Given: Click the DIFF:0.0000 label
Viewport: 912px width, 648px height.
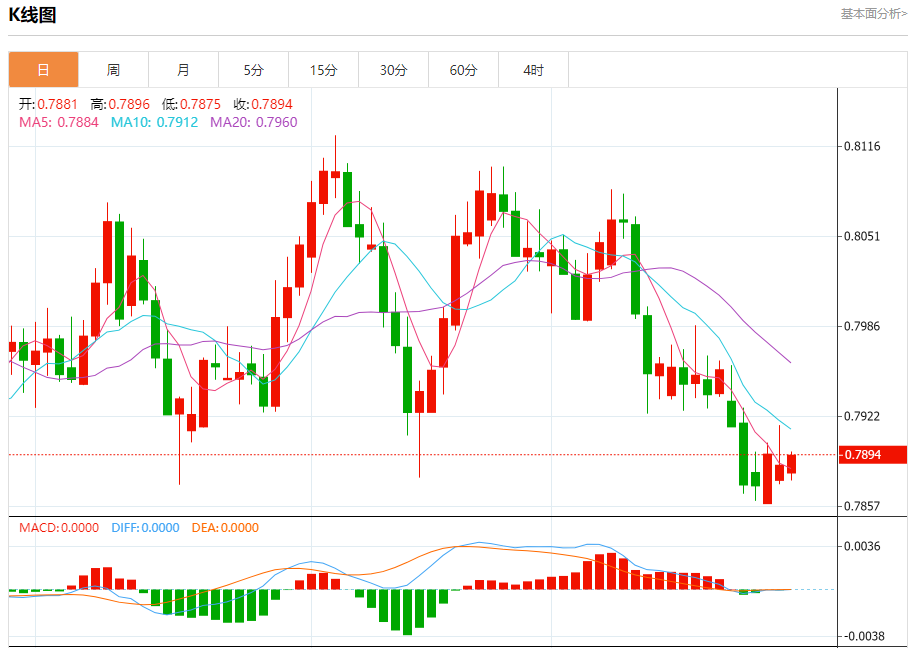Looking at the screenshot, I should click(x=145, y=528).
